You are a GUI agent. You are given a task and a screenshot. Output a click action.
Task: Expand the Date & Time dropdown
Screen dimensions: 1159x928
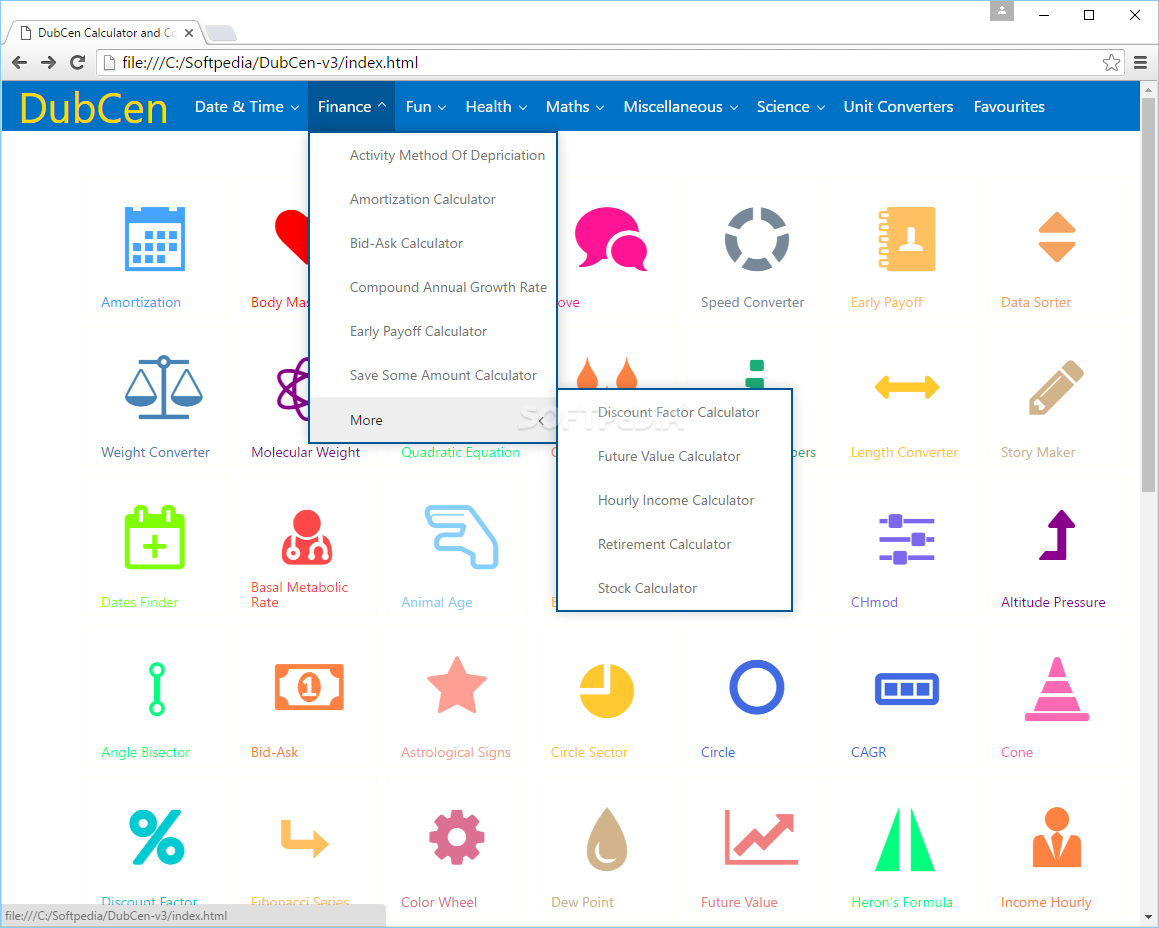(x=247, y=106)
